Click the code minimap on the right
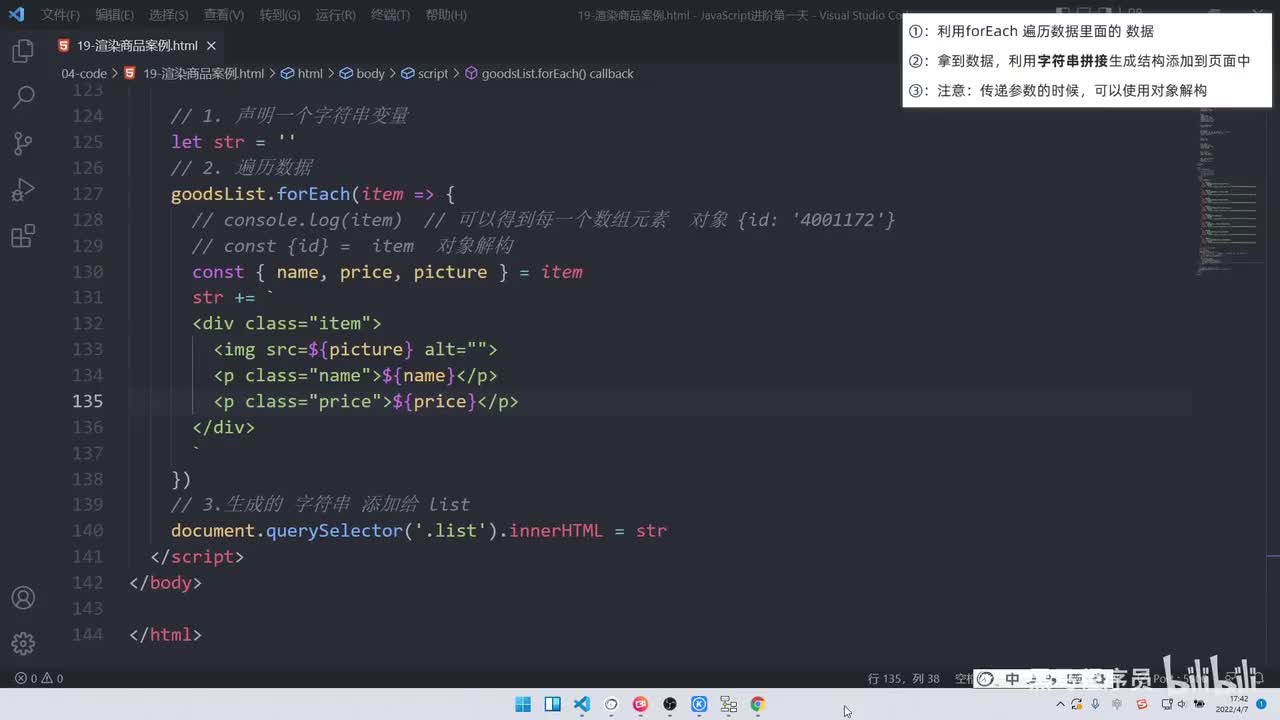Image resolution: width=1280 pixels, height=720 pixels. pyautogui.click(x=1228, y=190)
